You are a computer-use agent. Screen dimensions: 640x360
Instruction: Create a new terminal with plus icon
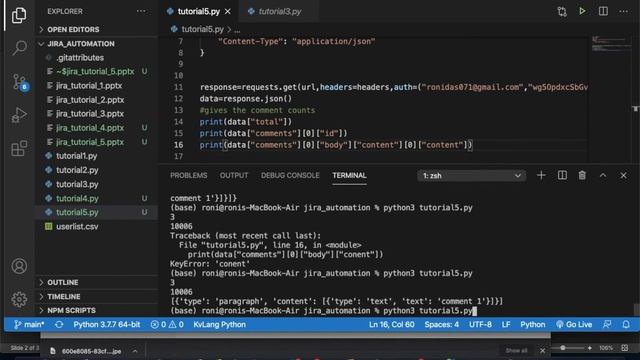pyautogui.click(x=541, y=176)
